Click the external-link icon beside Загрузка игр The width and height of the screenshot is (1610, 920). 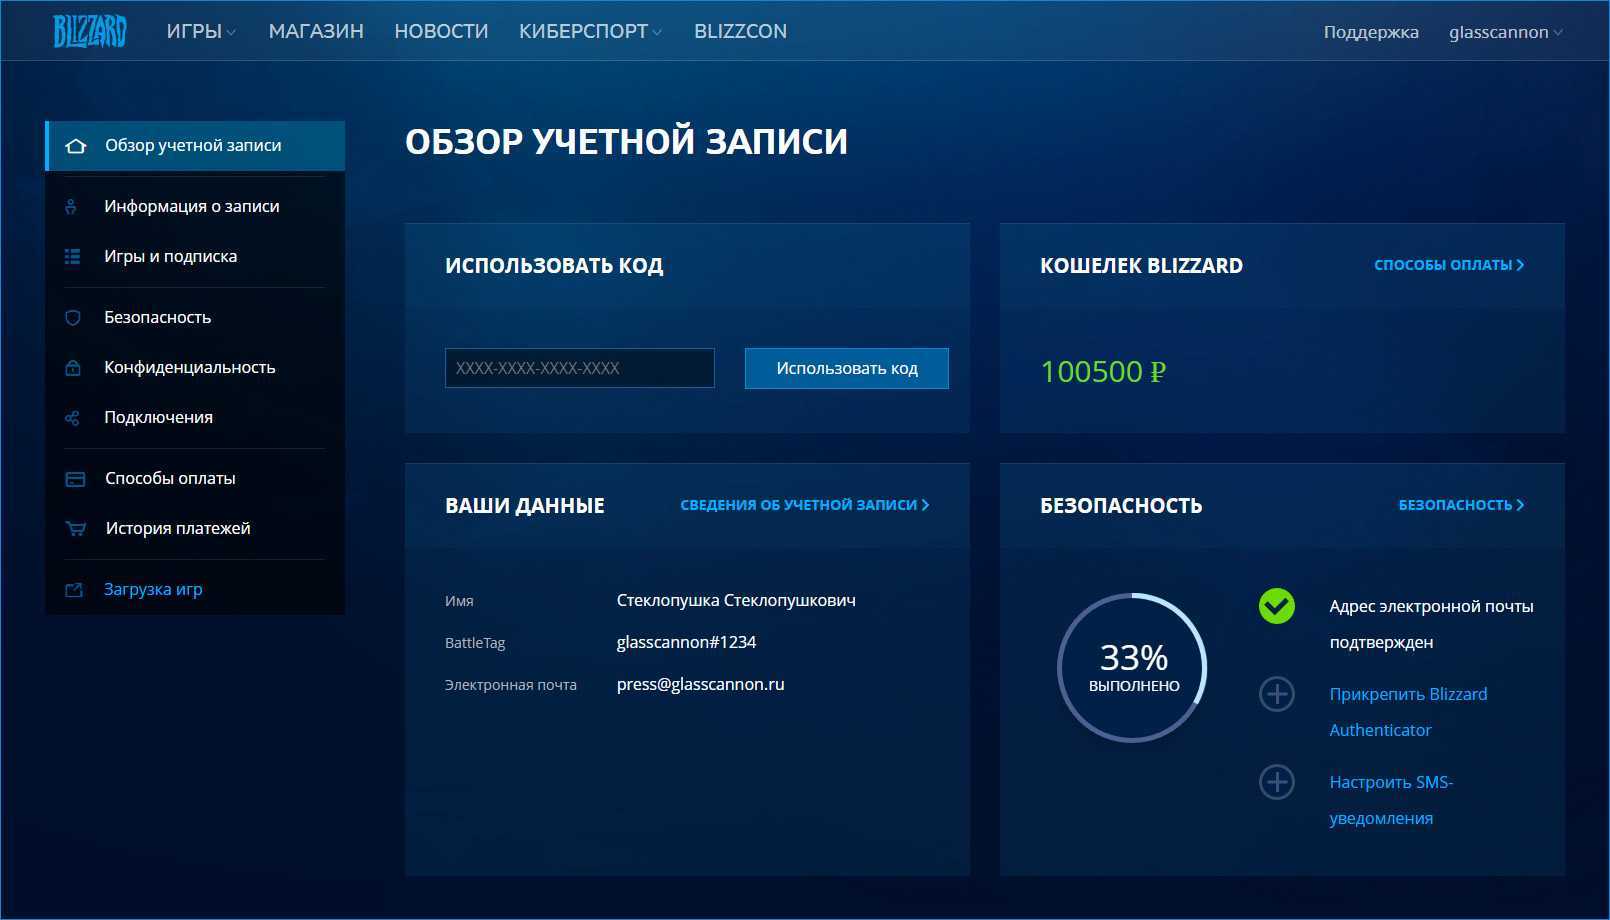[x=74, y=590]
